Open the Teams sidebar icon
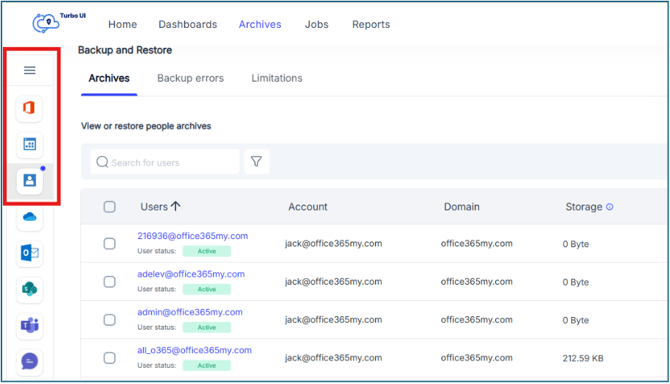 tap(29, 325)
